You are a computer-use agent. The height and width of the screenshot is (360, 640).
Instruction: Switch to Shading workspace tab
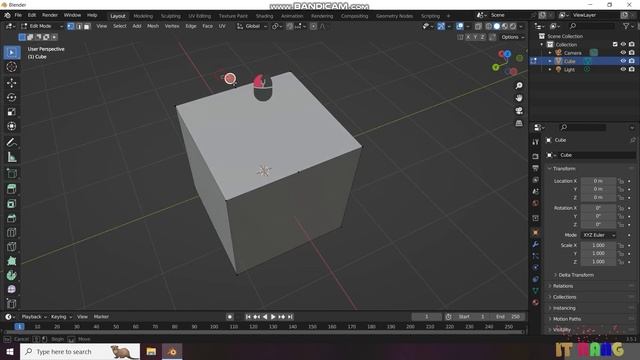[x=264, y=16]
